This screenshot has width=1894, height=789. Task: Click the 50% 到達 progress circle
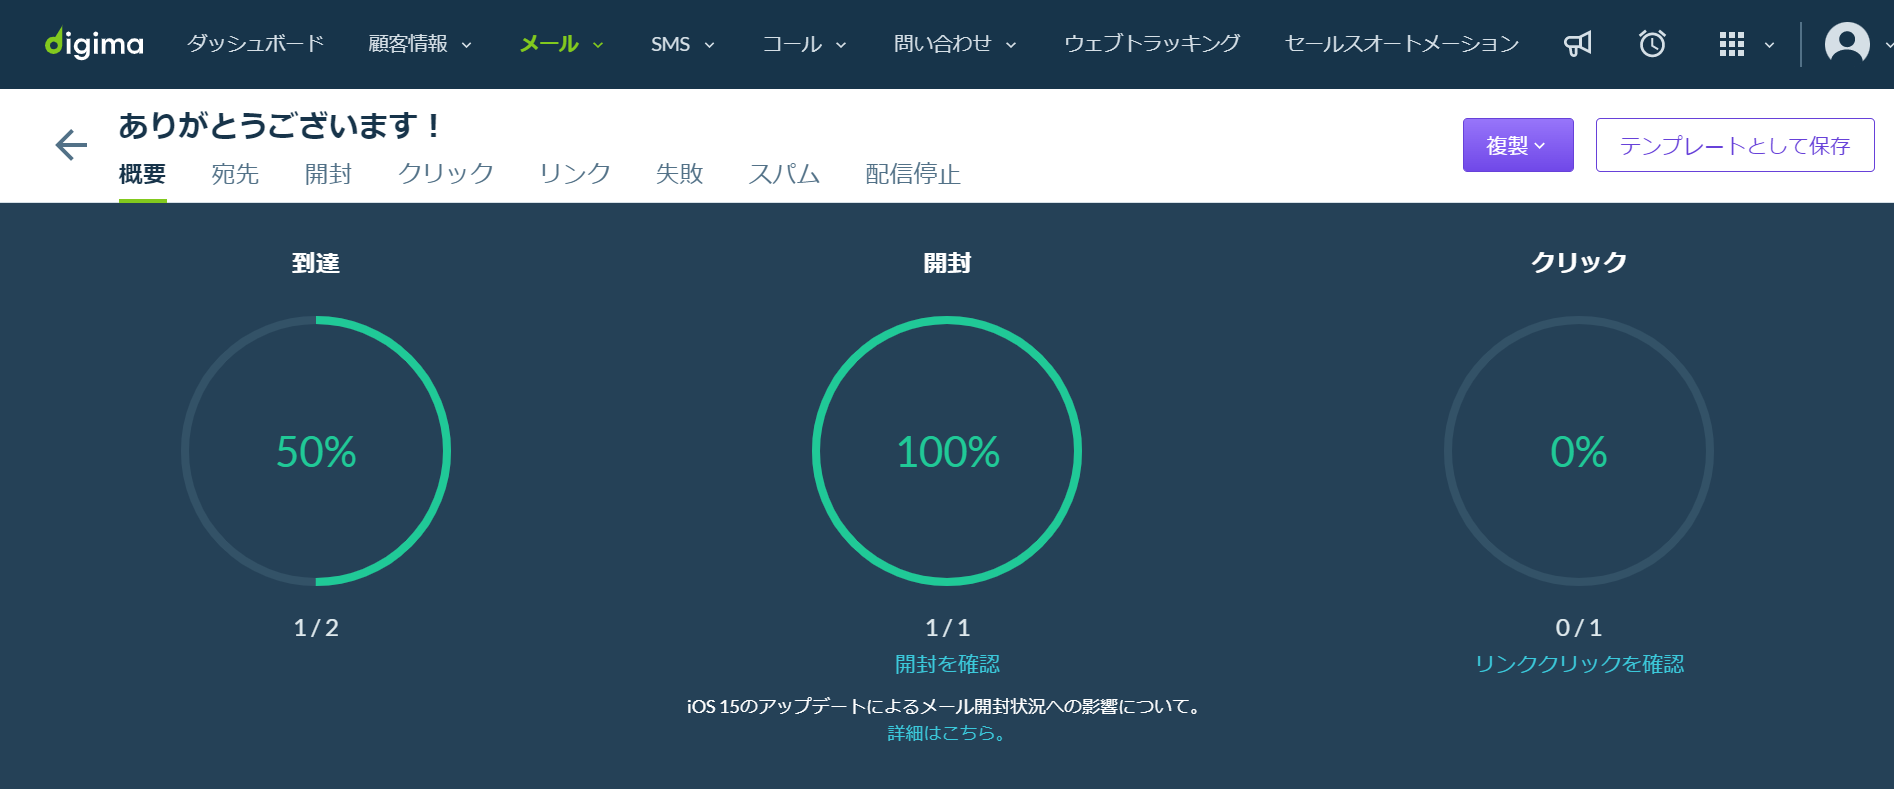[316, 451]
